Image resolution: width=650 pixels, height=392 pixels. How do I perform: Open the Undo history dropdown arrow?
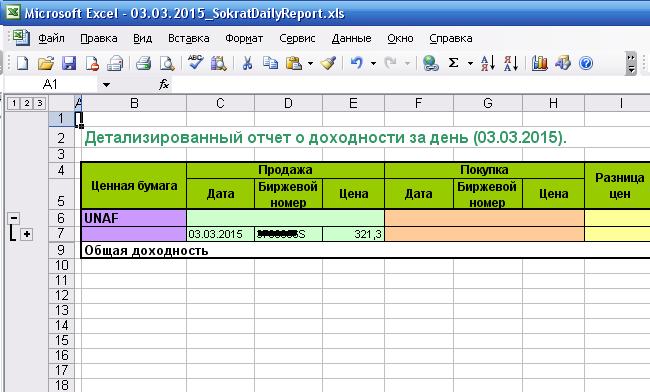373,63
